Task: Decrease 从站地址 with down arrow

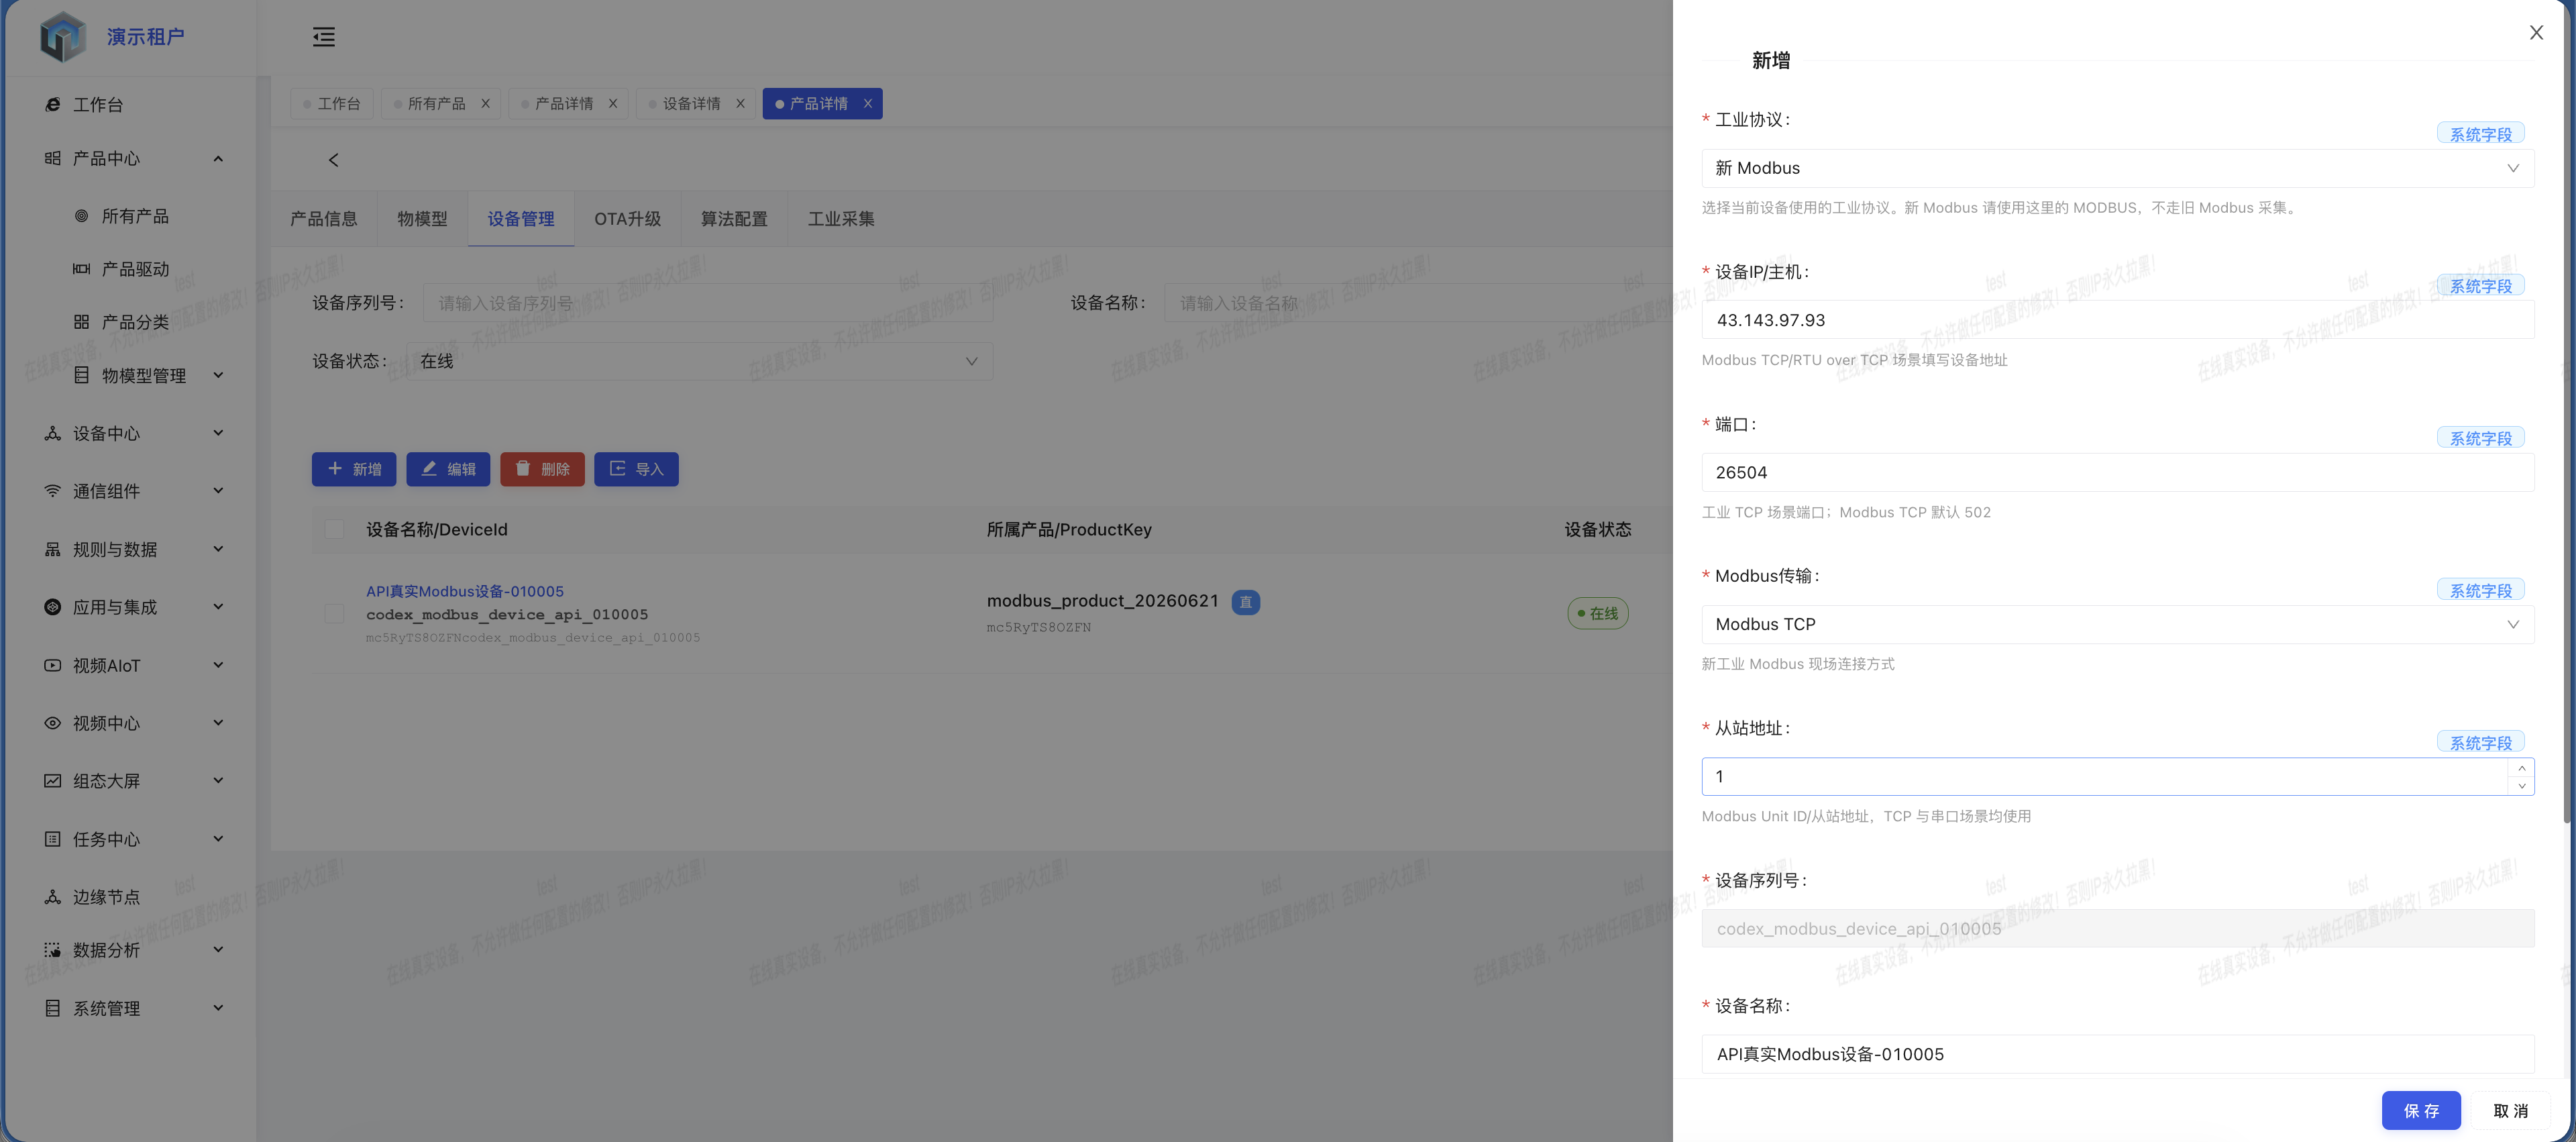Action: click(x=2521, y=786)
